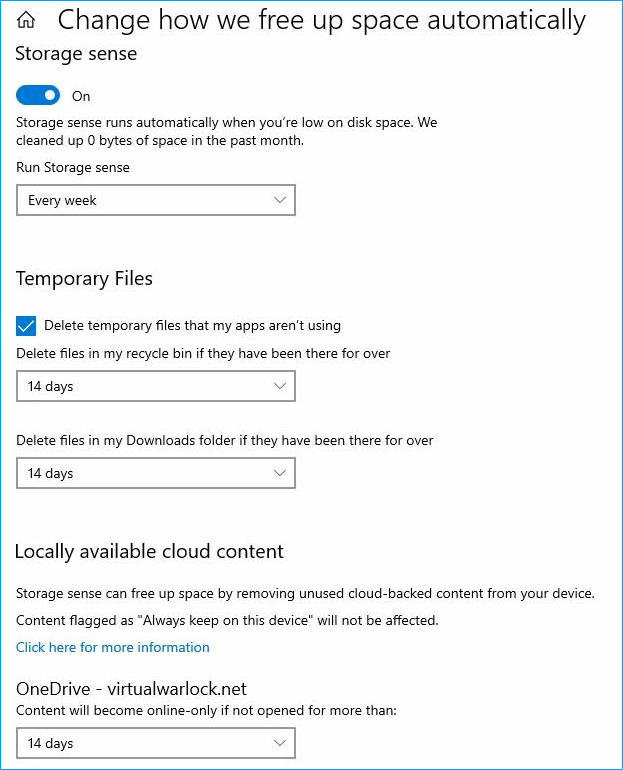Click the "Temporary Files" section heading
Image resolution: width=623 pixels, height=770 pixels.
[84, 278]
